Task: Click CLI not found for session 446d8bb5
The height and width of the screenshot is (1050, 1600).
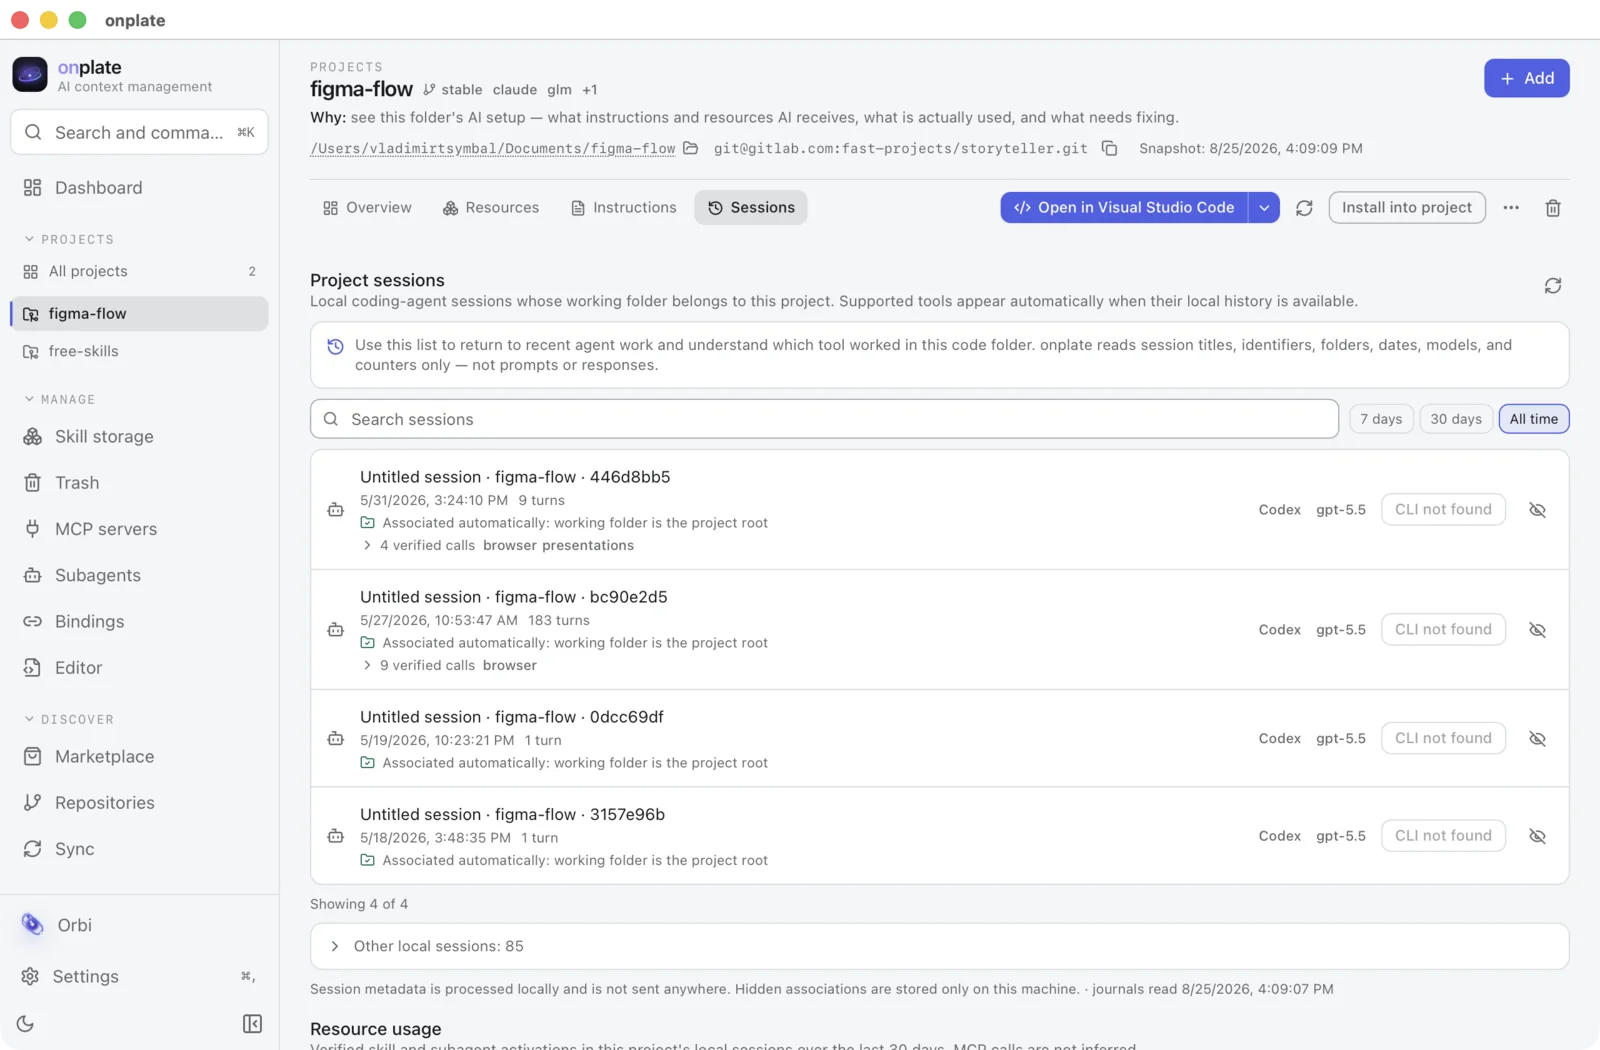Action: pyautogui.click(x=1443, y=509)
